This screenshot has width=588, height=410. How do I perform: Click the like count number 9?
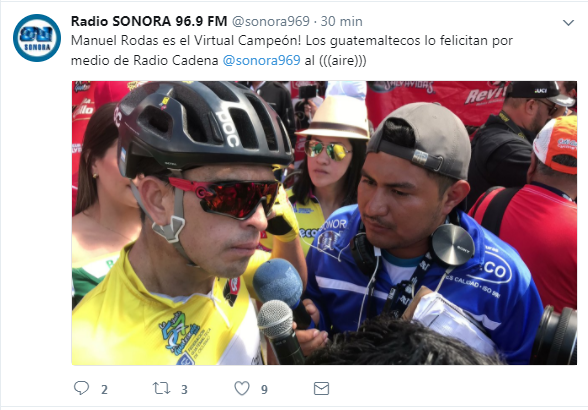pos(264,390)
